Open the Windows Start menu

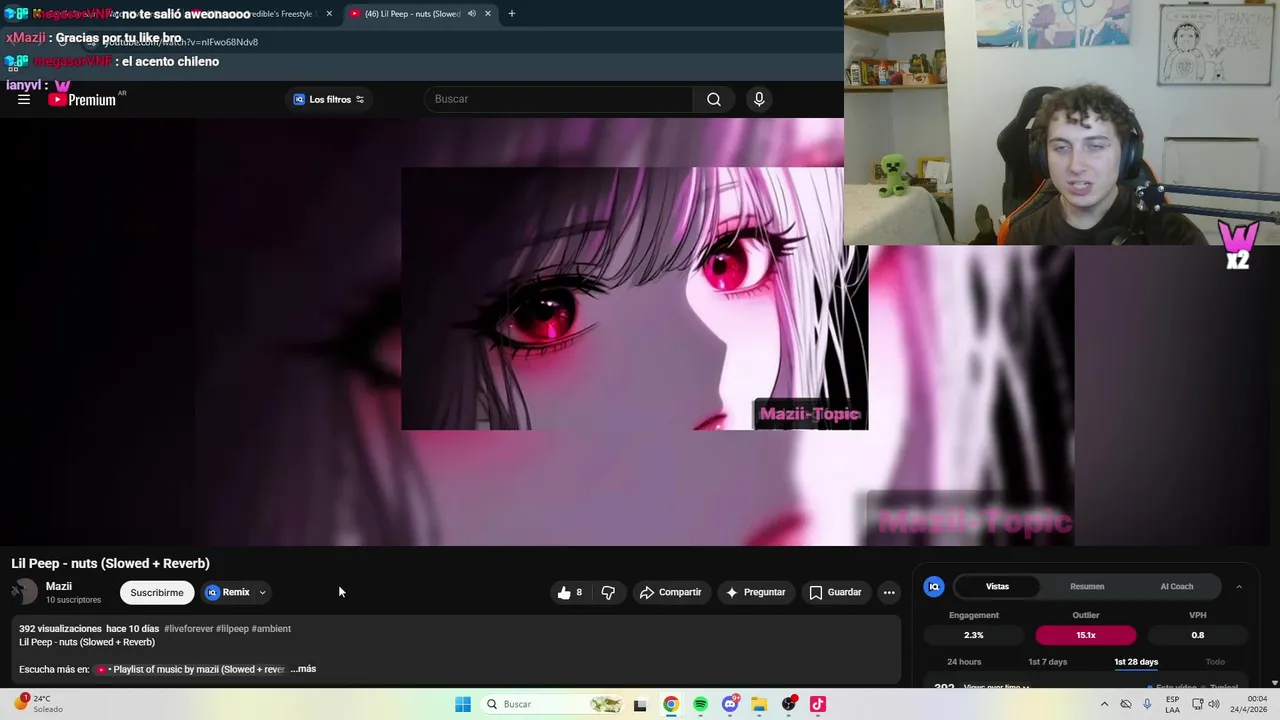tap(463, 704)
